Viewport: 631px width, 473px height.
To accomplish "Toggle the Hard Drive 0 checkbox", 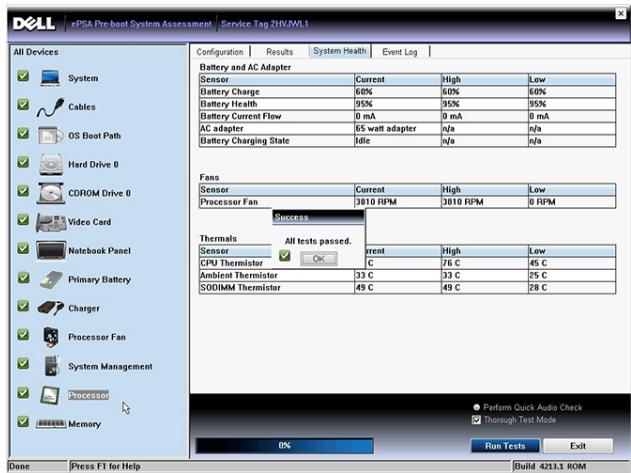I will [x=23, y=162].
